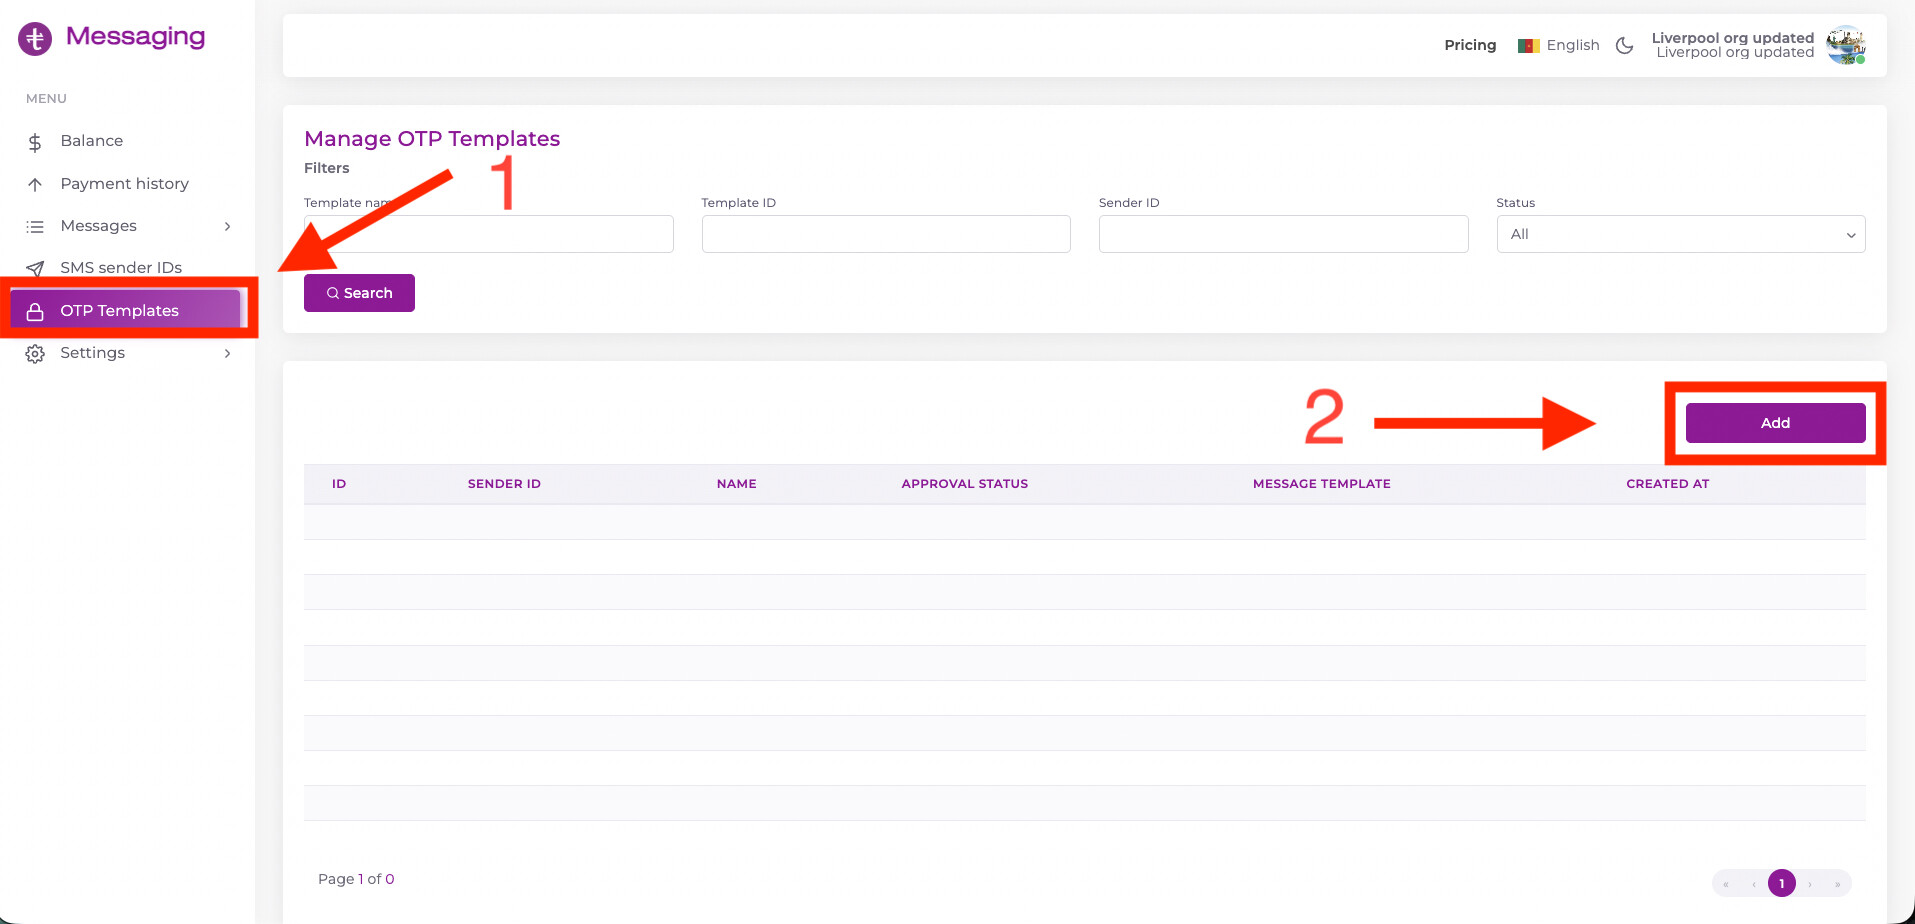This screenshot has width=1915, height=924.
Task: Click the Add template button
Action: [1775, 423]
